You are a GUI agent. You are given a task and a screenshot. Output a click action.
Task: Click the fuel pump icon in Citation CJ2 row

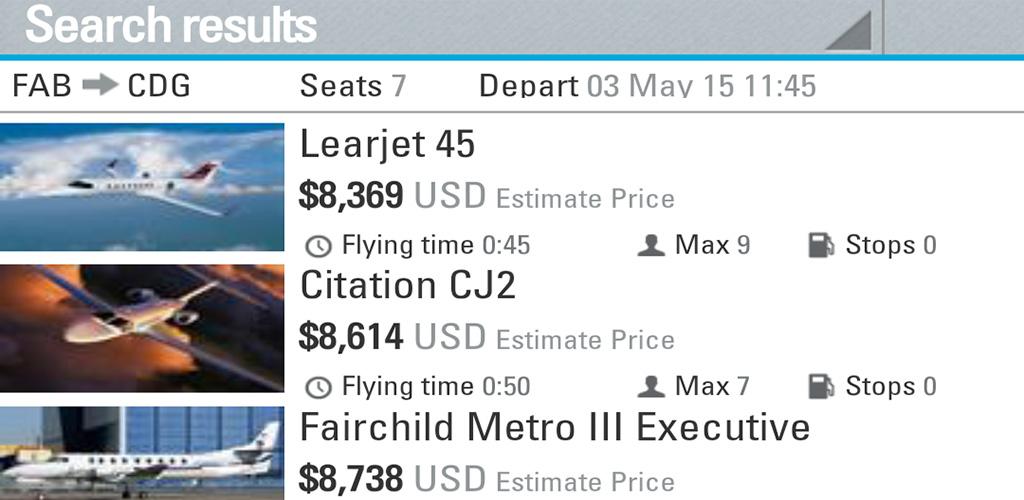822,386
